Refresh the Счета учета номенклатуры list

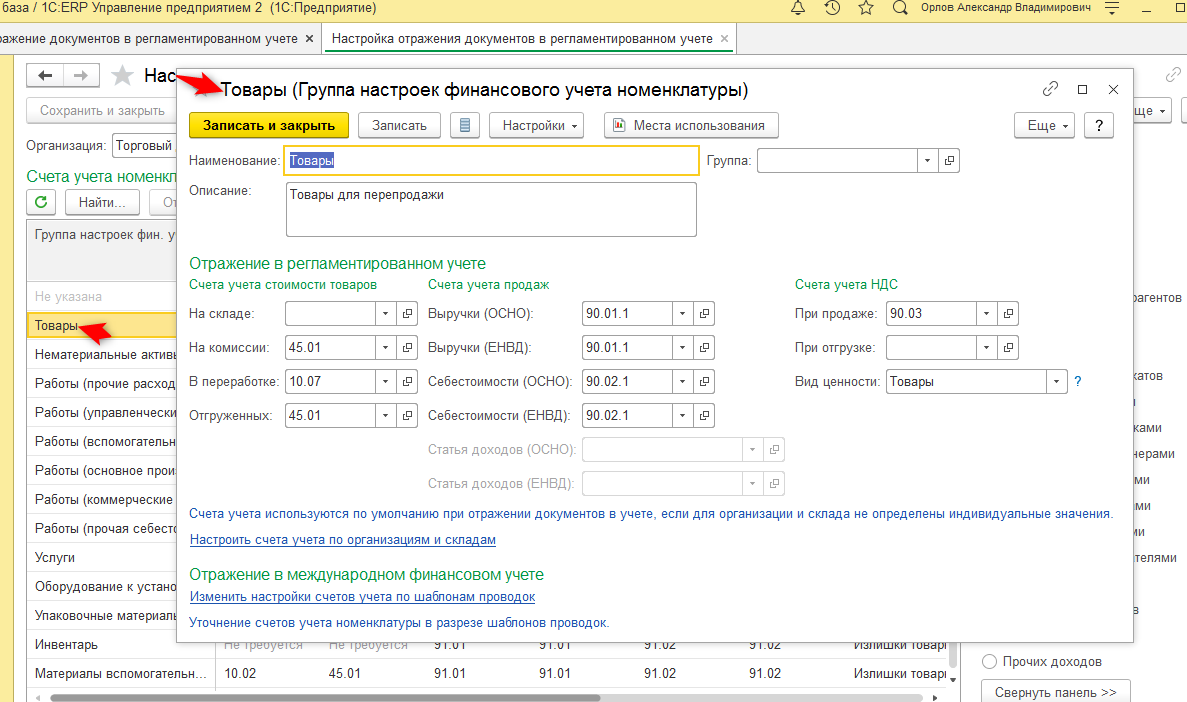pos(41,202)
